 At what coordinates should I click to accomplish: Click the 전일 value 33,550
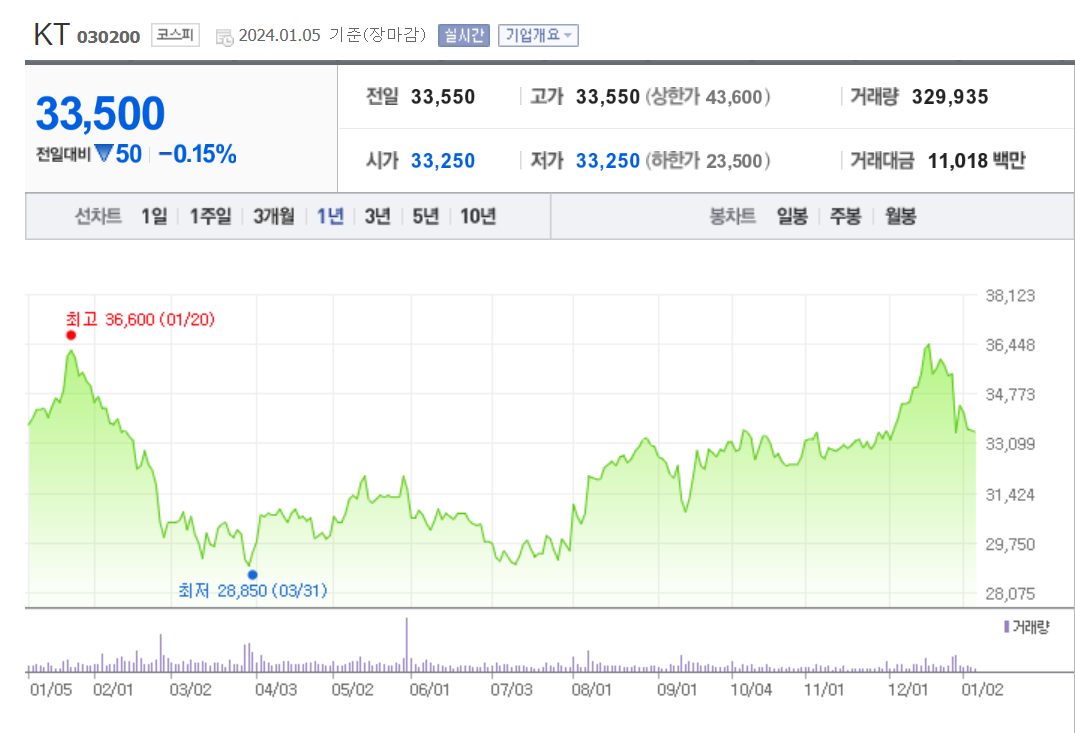443,97
